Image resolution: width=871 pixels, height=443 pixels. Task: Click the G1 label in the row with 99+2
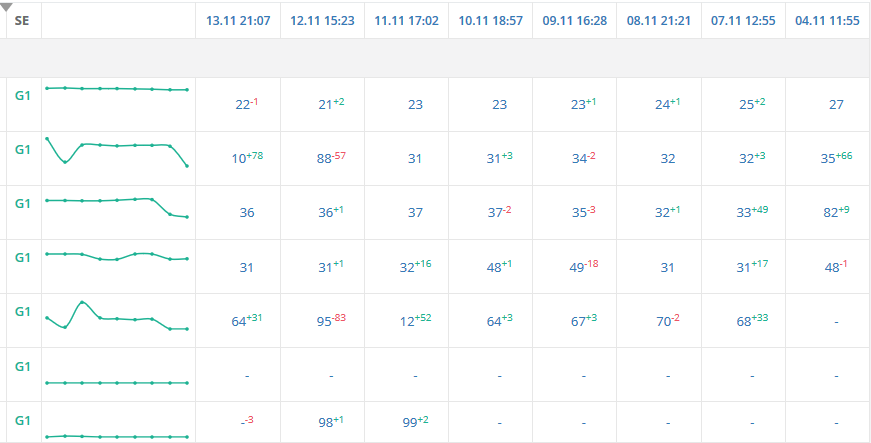(22, 420)
